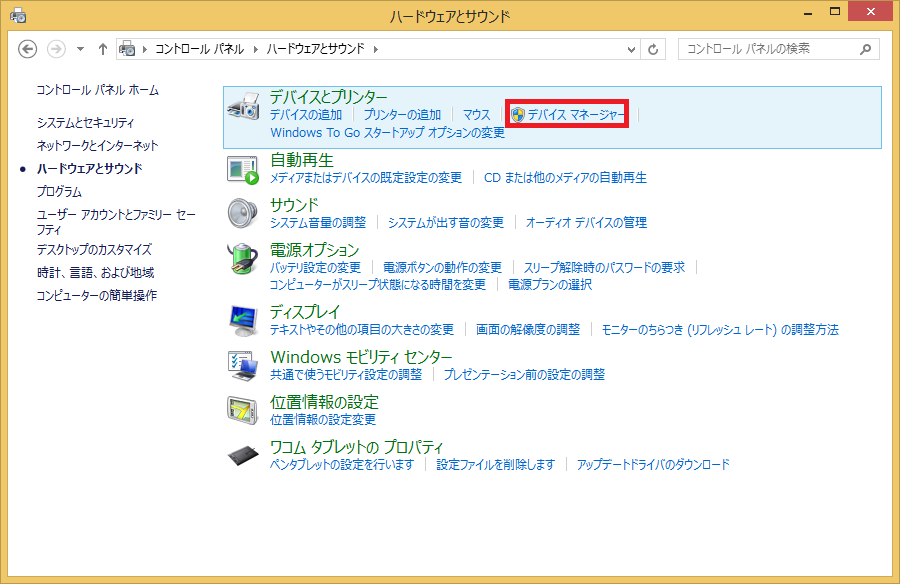Screen dimensions: 900x584
Task: Click コントロール パネル in the address breadcrumb
Action: (x=200, y=49)
